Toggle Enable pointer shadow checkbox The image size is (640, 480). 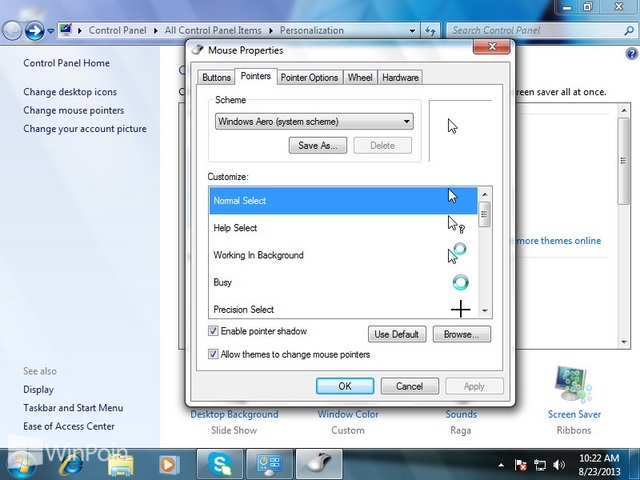213,331
